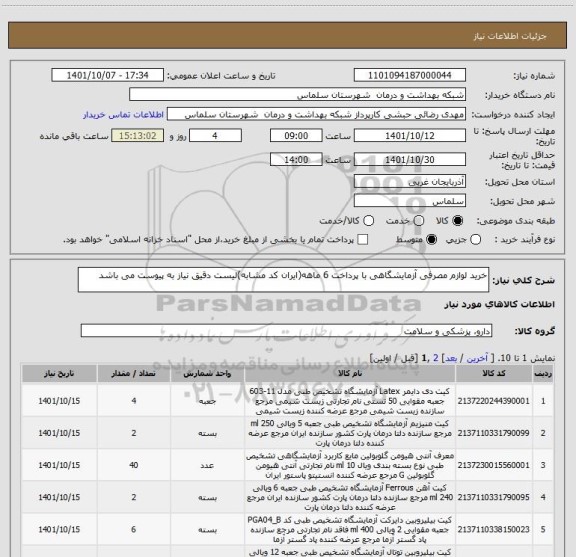Choose the متوسط purchase type radio
Image resolution: width=576 pixels, height=557 pixels.
click(x=431, y=240)
